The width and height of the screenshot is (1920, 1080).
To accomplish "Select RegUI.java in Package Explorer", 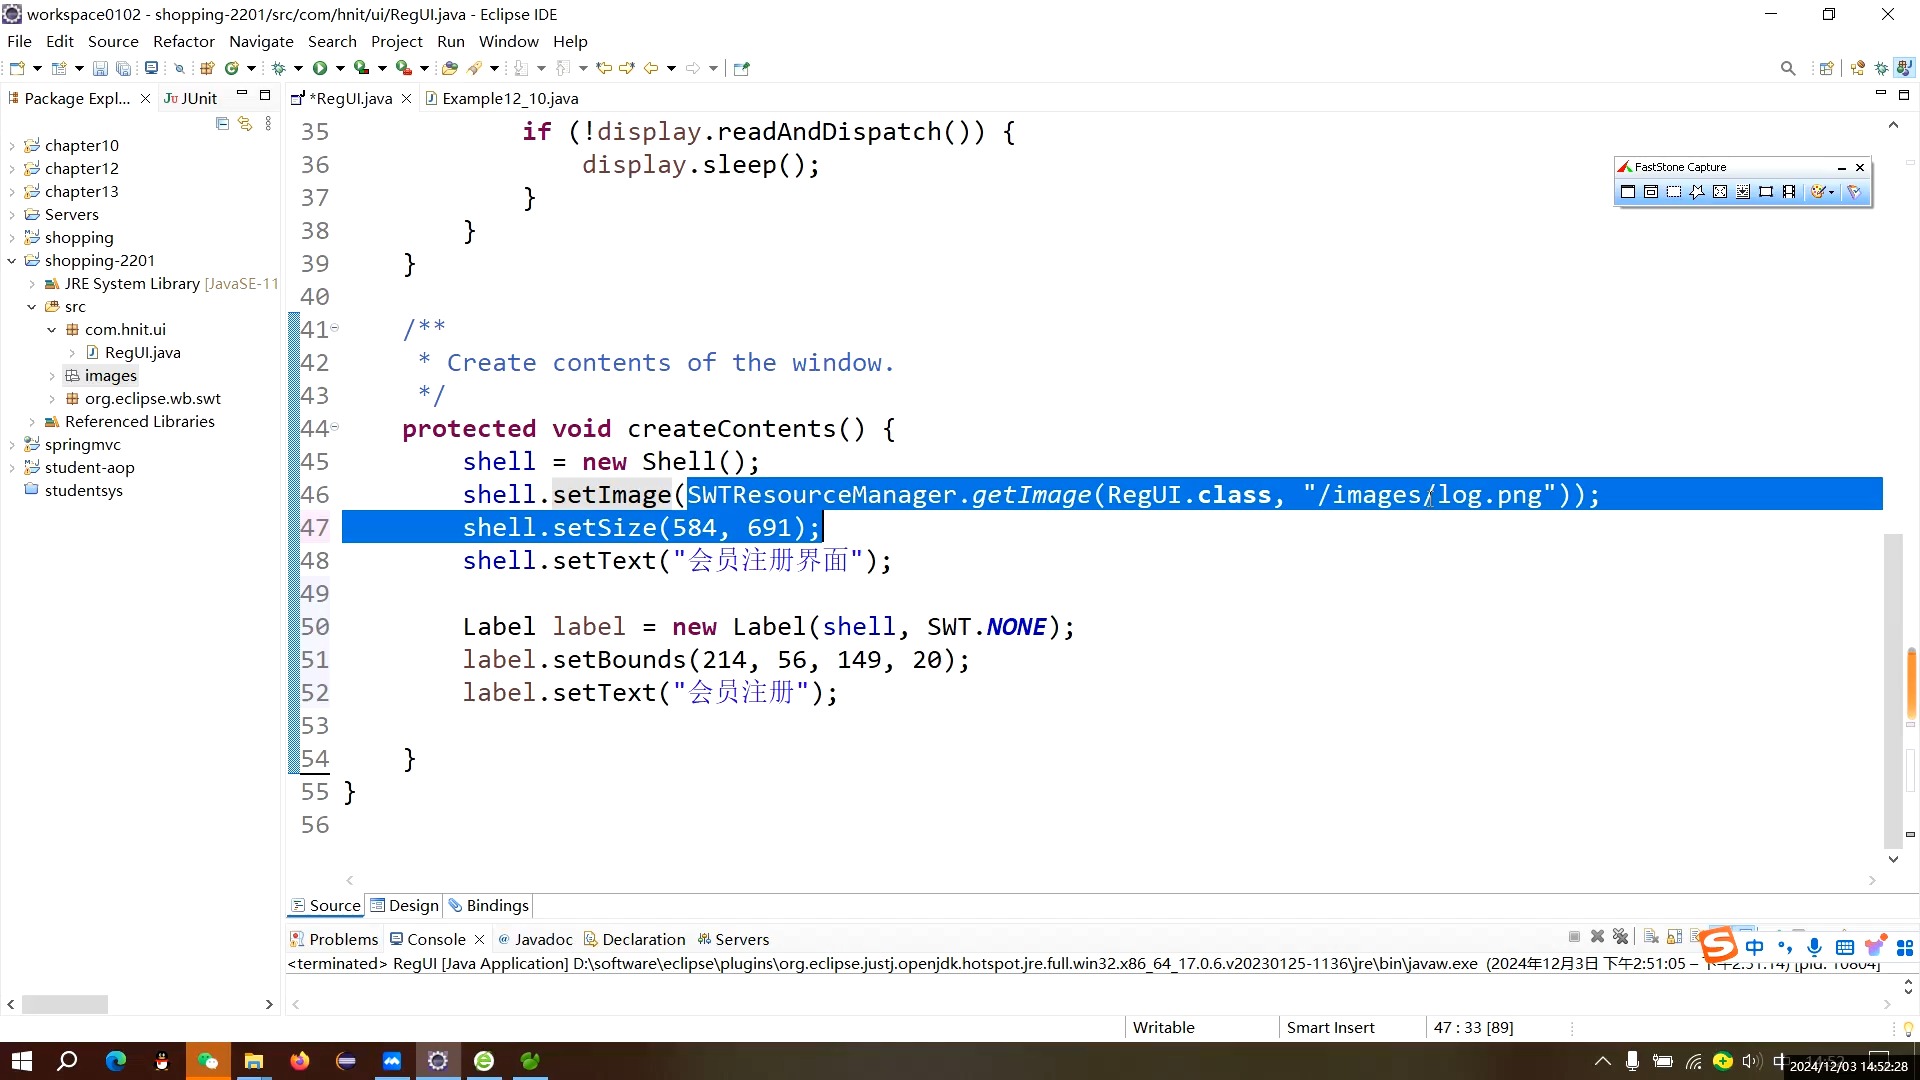I will coord(142,353).
